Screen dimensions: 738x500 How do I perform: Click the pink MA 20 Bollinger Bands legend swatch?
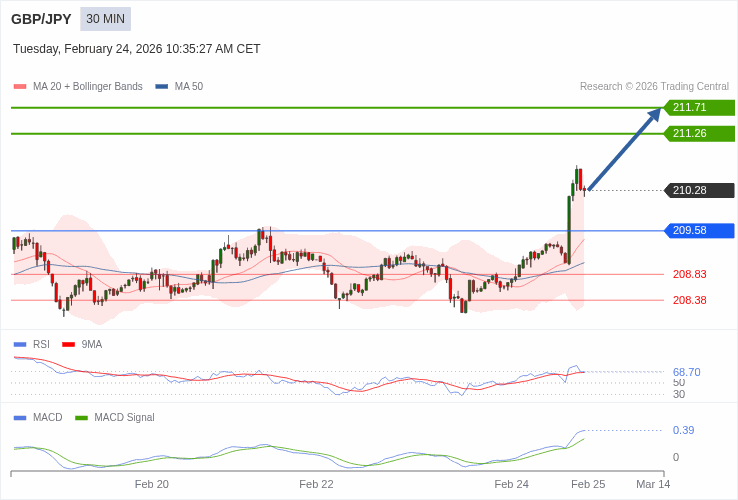tap(20, 87)
